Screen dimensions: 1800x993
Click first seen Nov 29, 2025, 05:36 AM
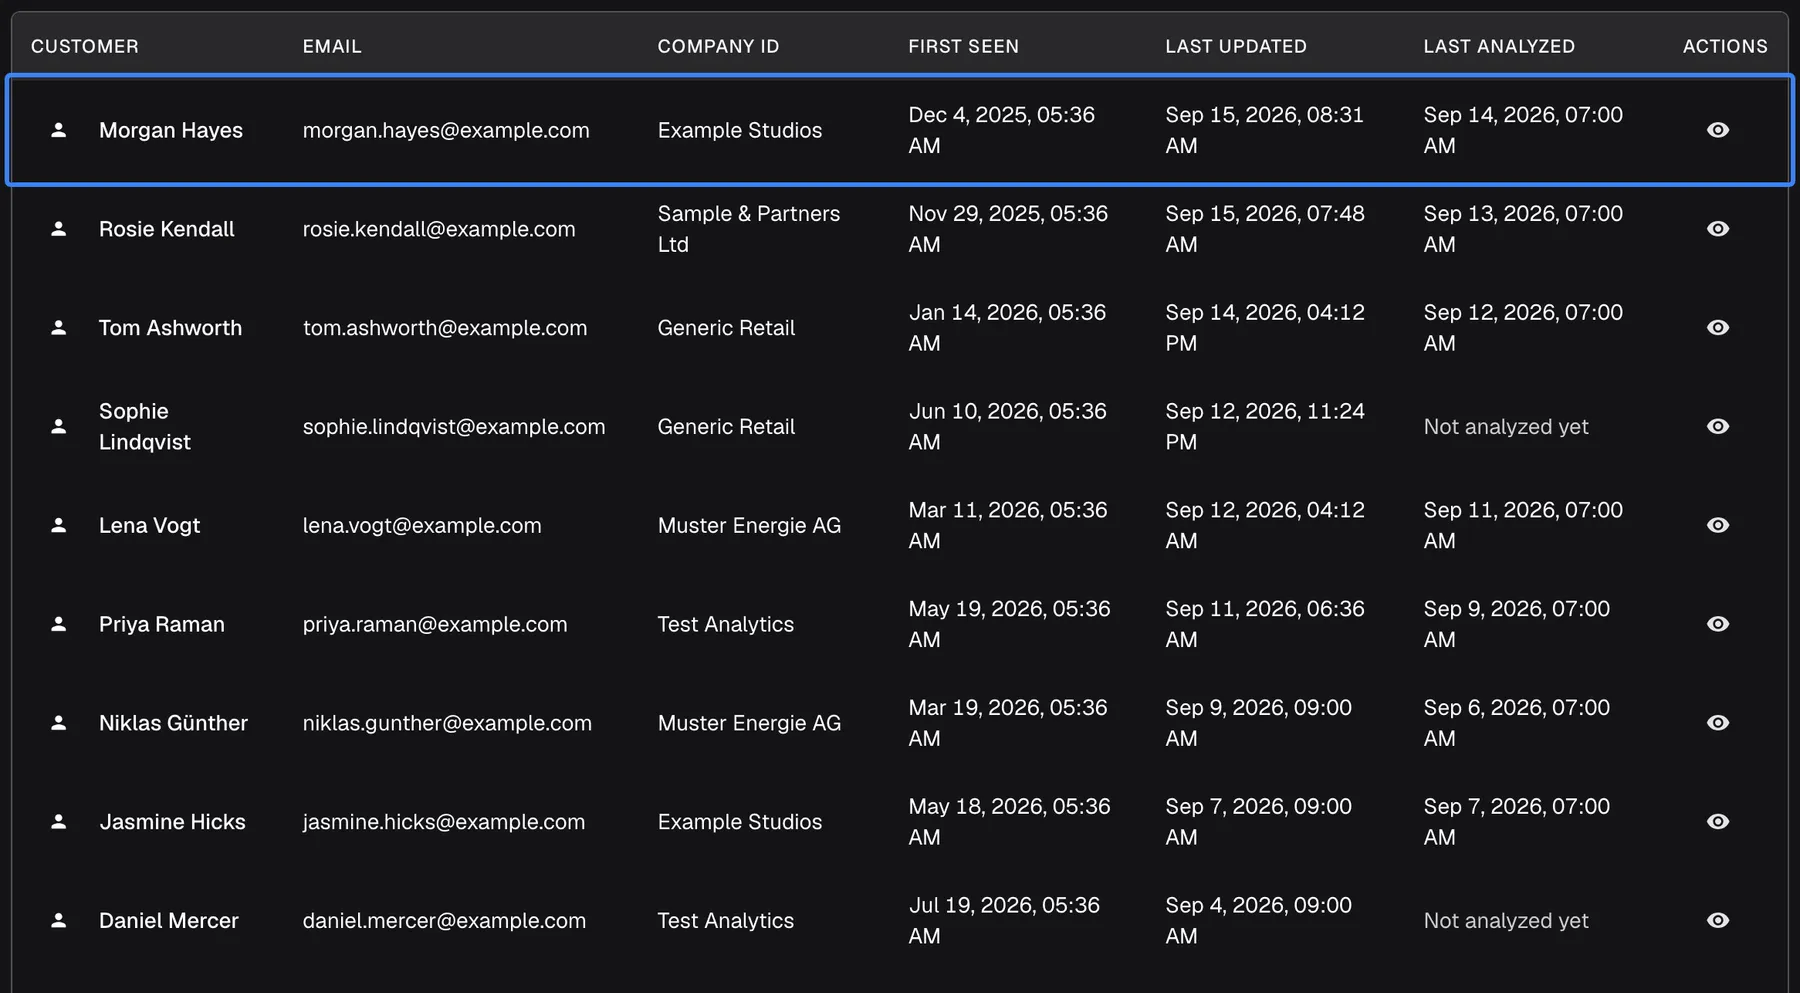tap(1008, 229)
